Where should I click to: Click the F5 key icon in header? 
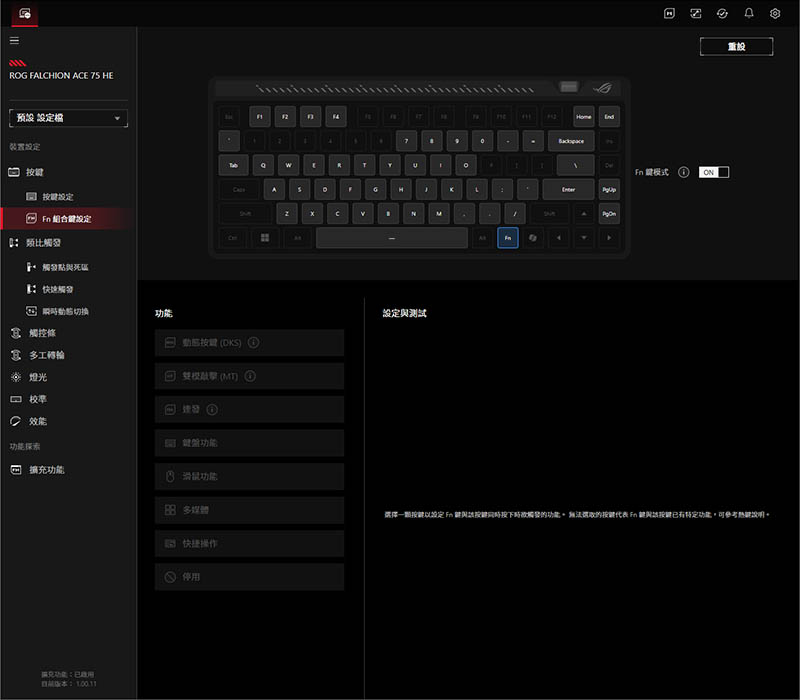(670, 14)
